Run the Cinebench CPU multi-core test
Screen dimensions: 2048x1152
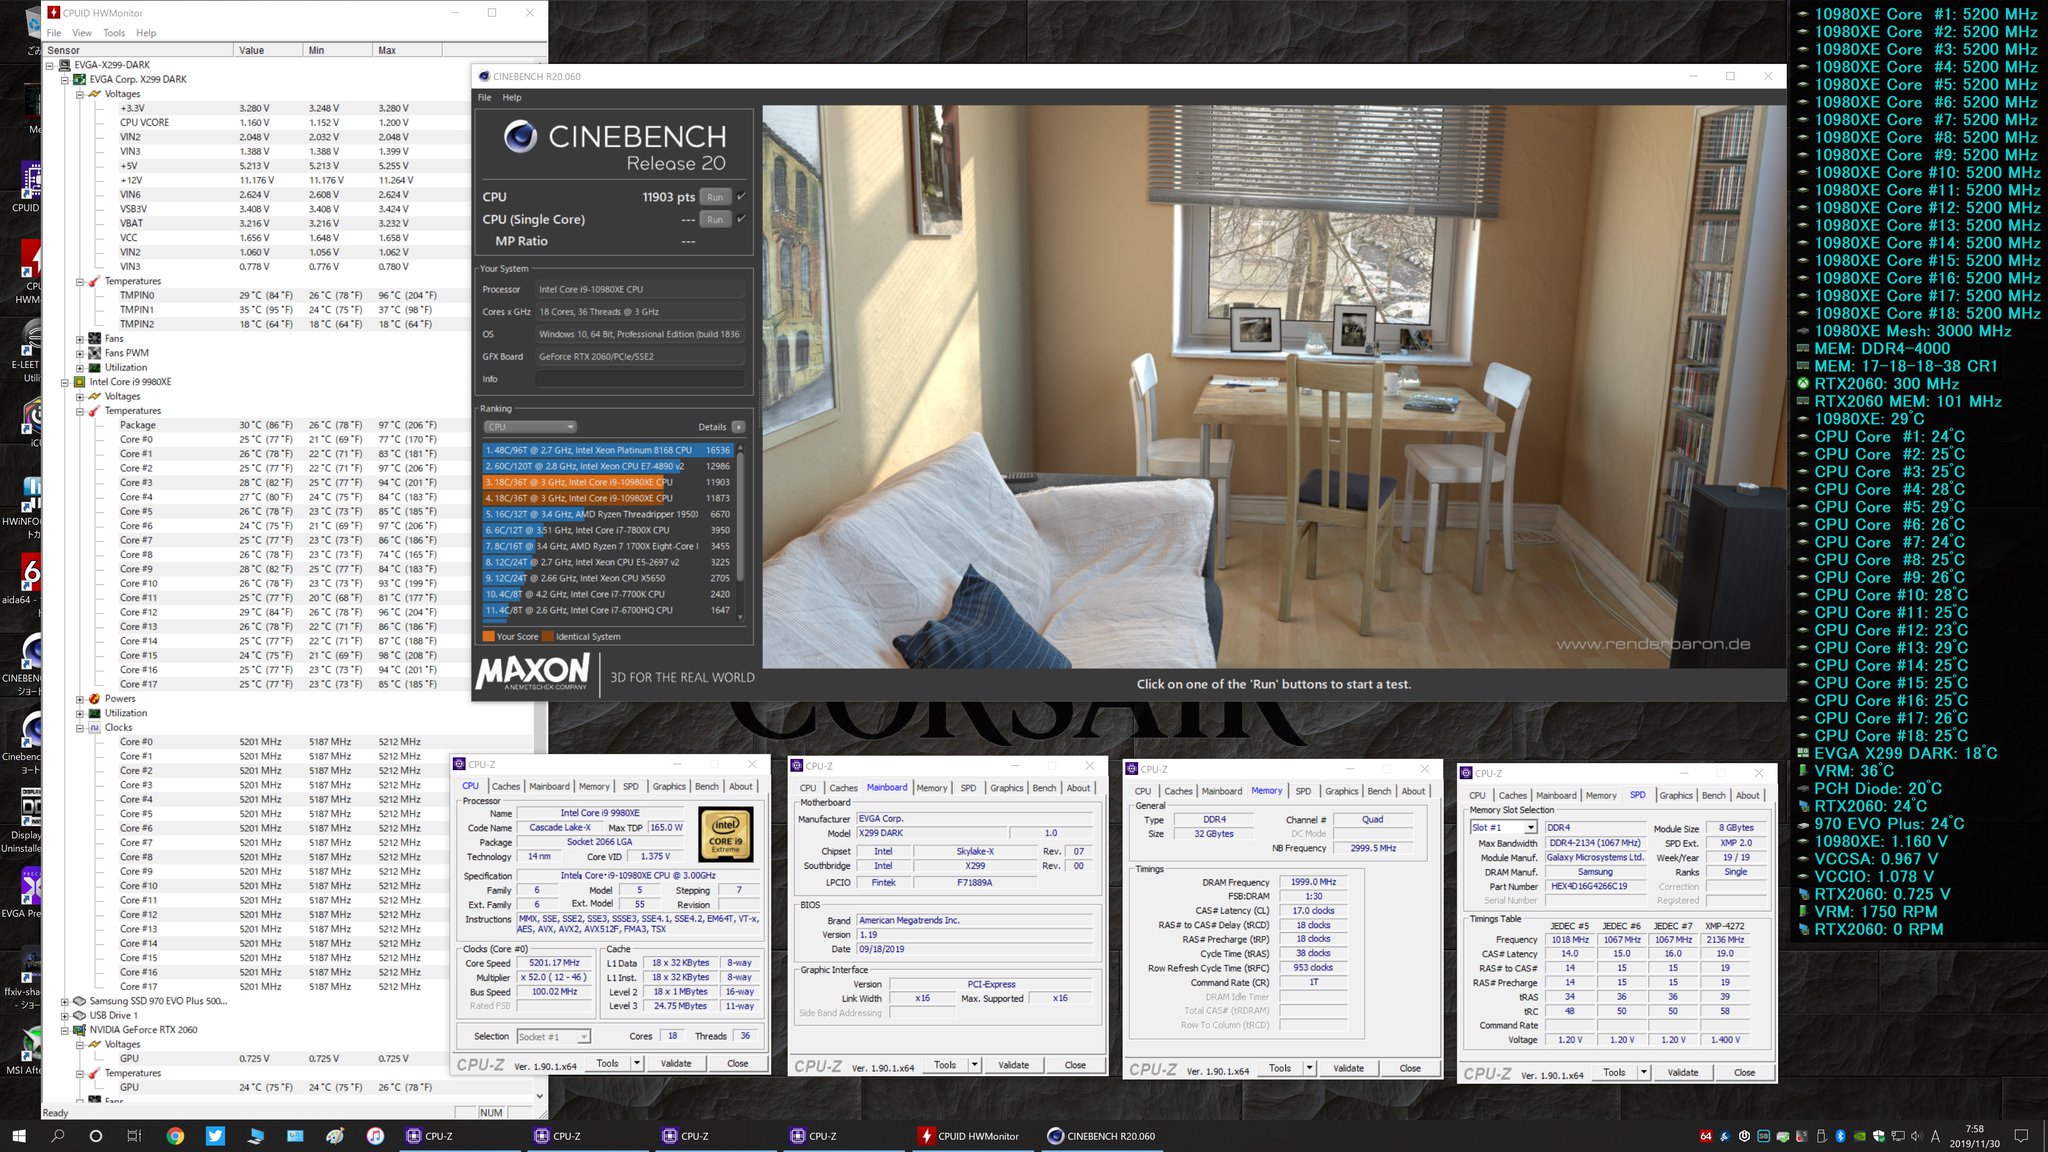tap(714, 197)
